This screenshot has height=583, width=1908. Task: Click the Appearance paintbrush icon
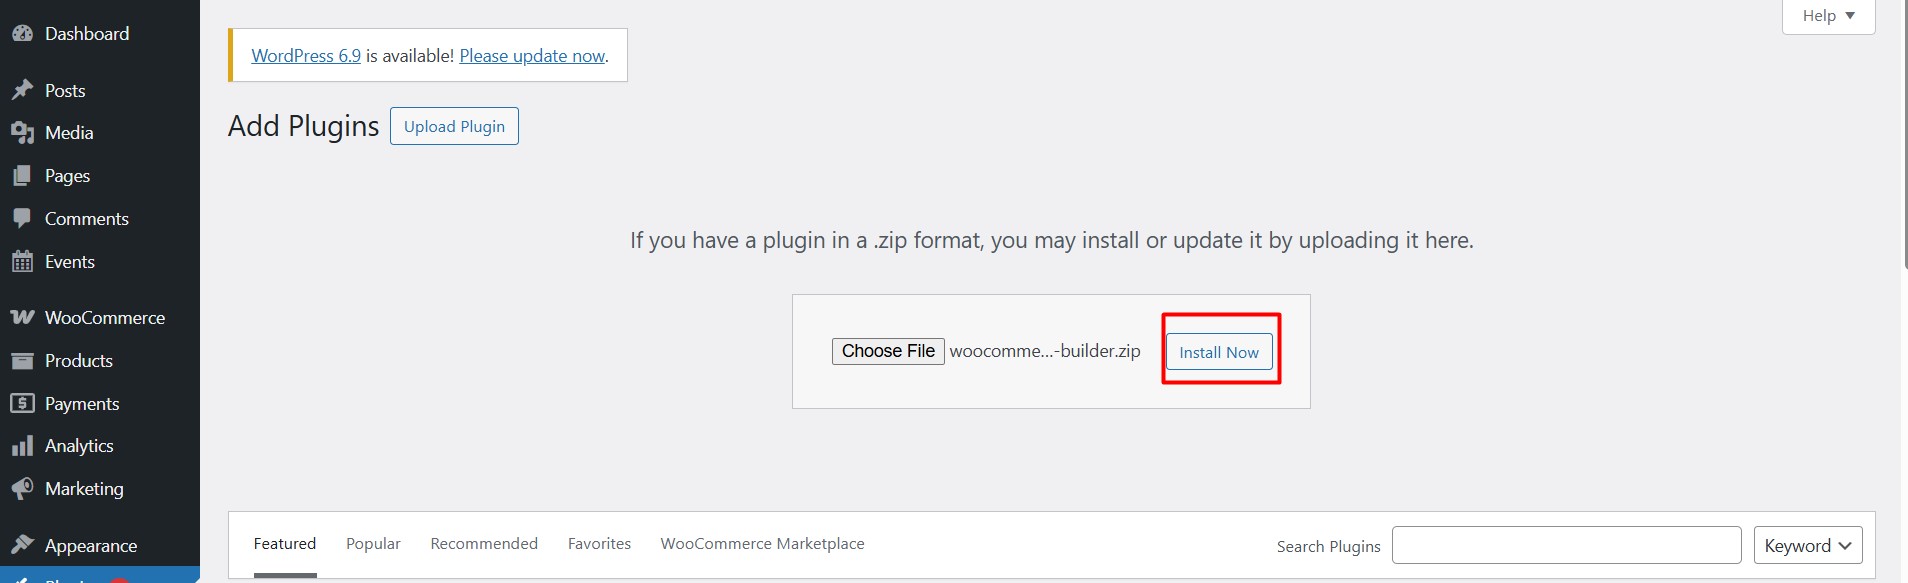point(22,545)
